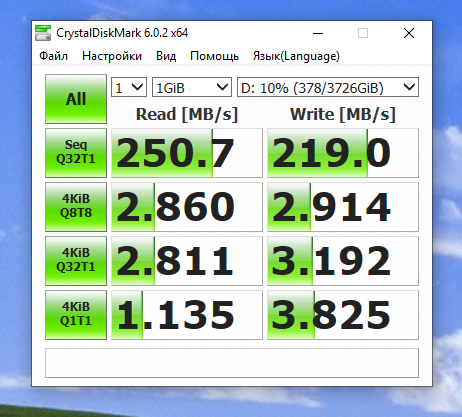This screenshot has width=462, height=417.
Task: Click the empty comment field at the bottom
Action: coord(232,363)
